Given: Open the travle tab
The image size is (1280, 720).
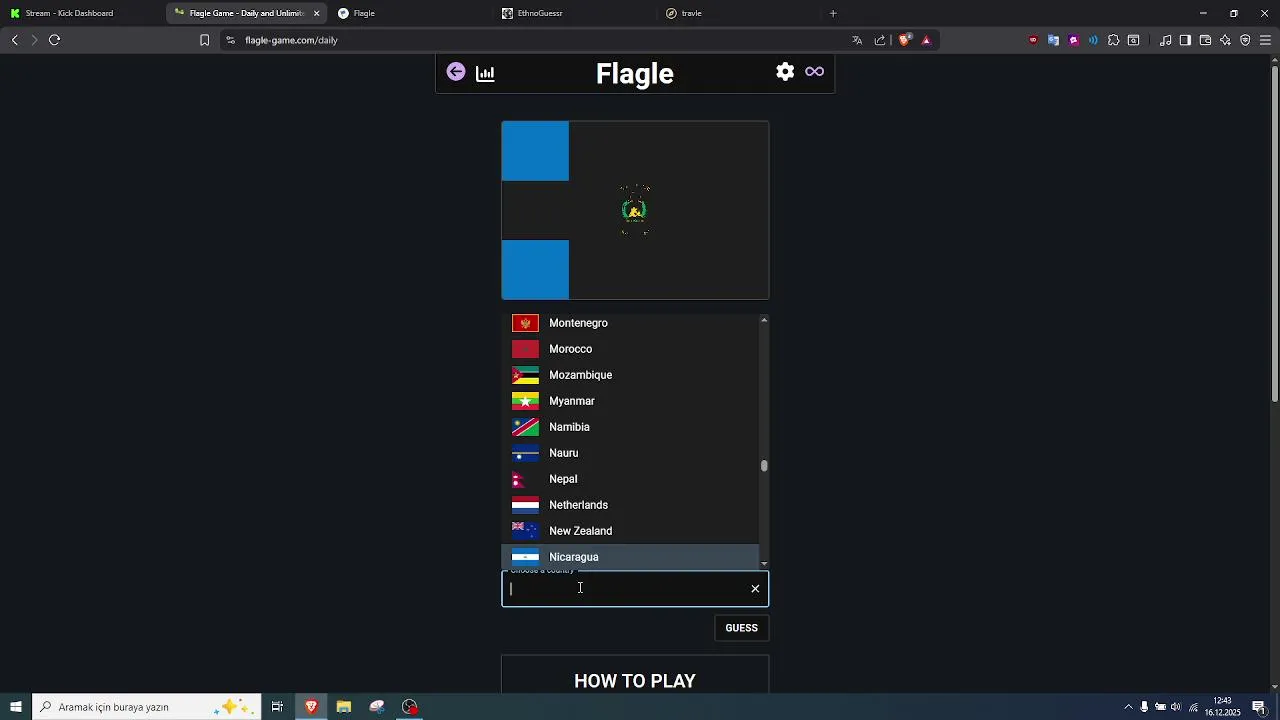Looking at the screenshot, I should pos(738,13).
